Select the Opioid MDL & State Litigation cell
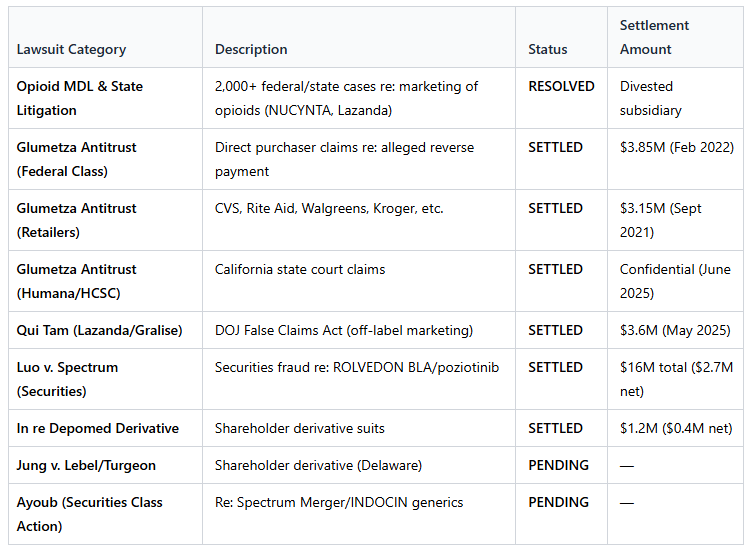The width and height of the screenshot is (749, 552). coord(81,98)
